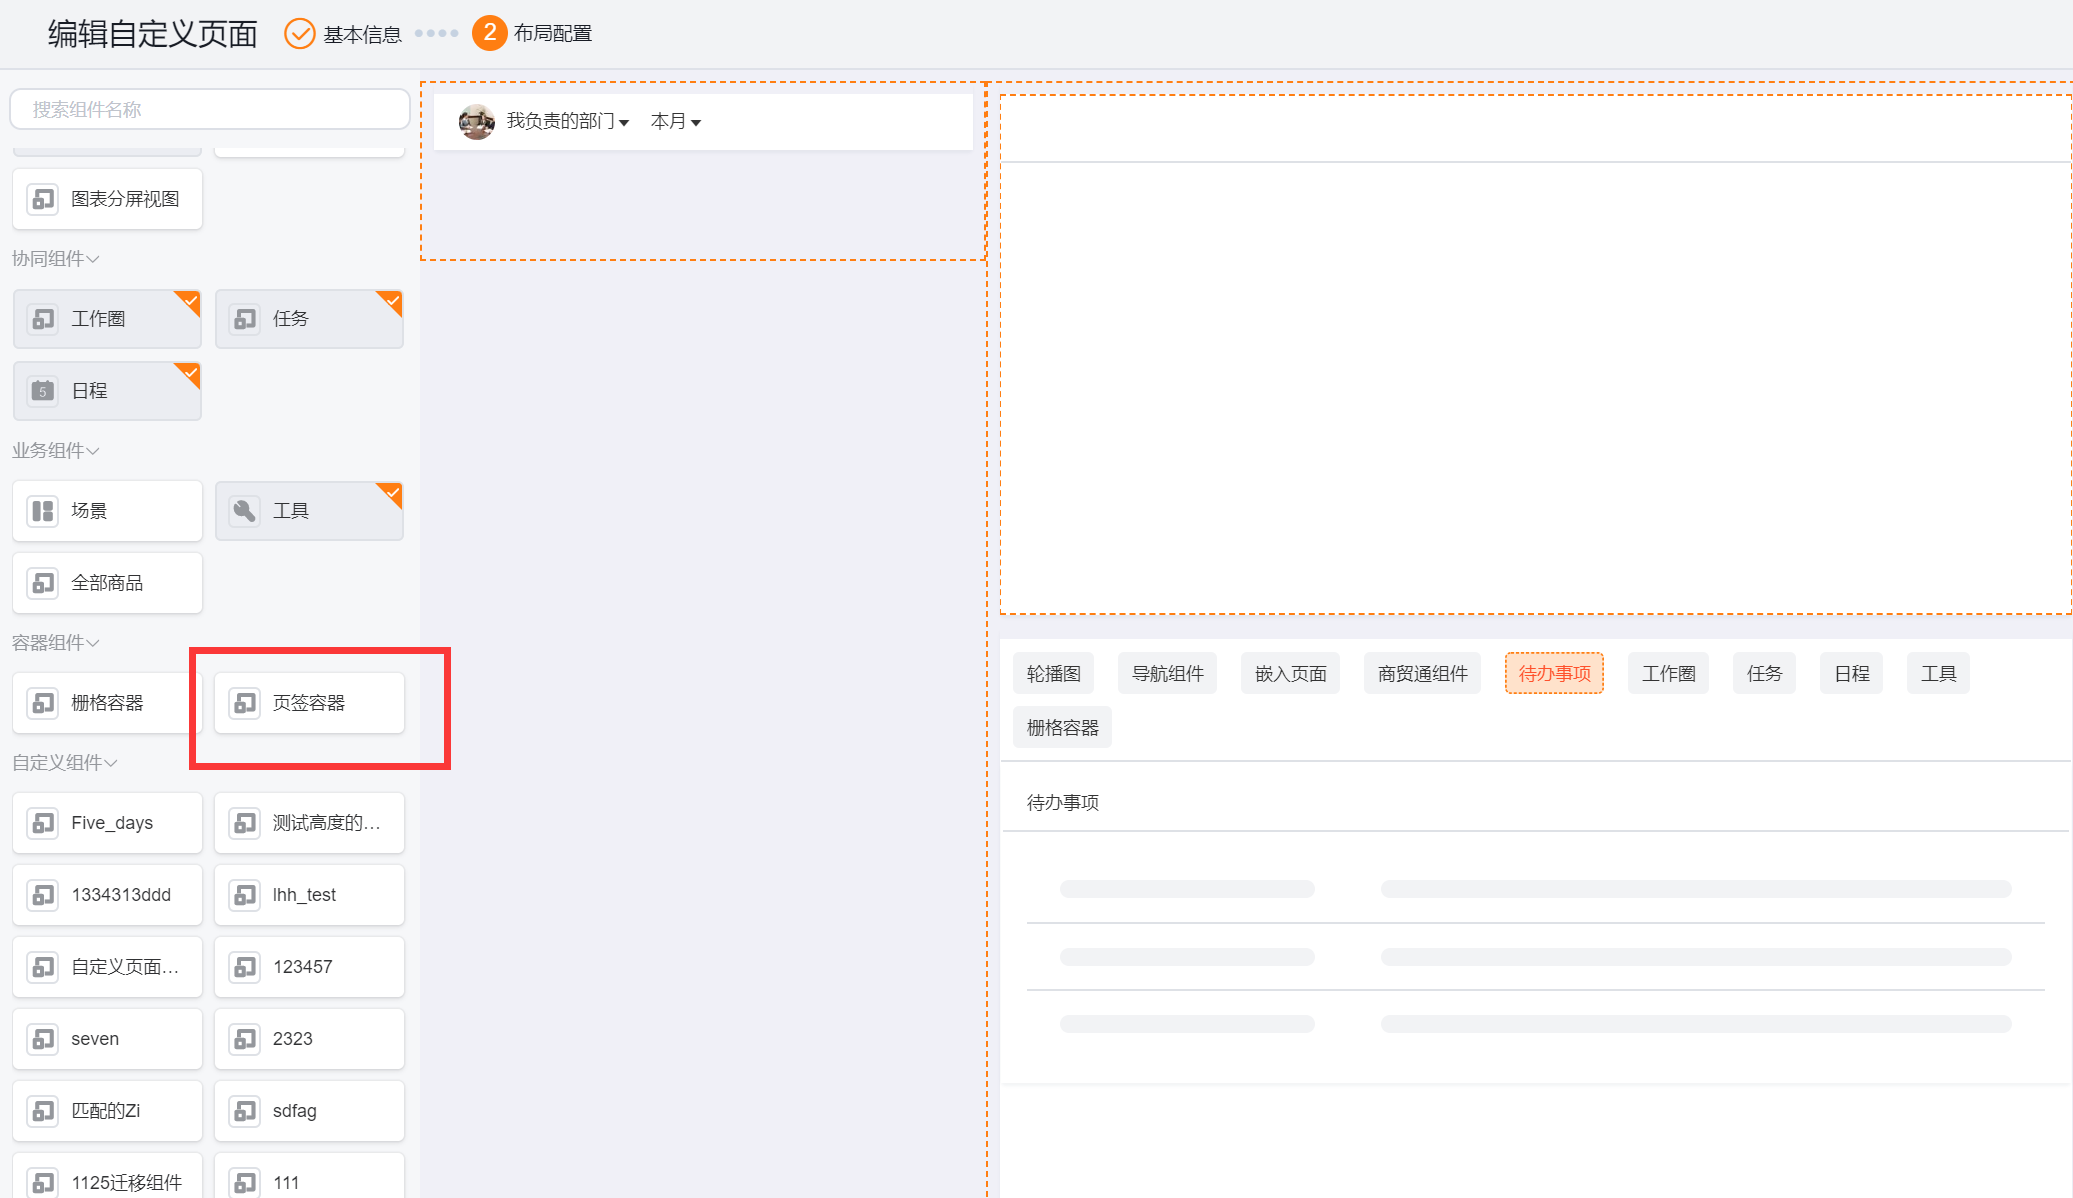The width and height of the screenshot is (2073, 1198).
Task: Collapse the 业务组件 section
Action: click(x=56, y=451)
